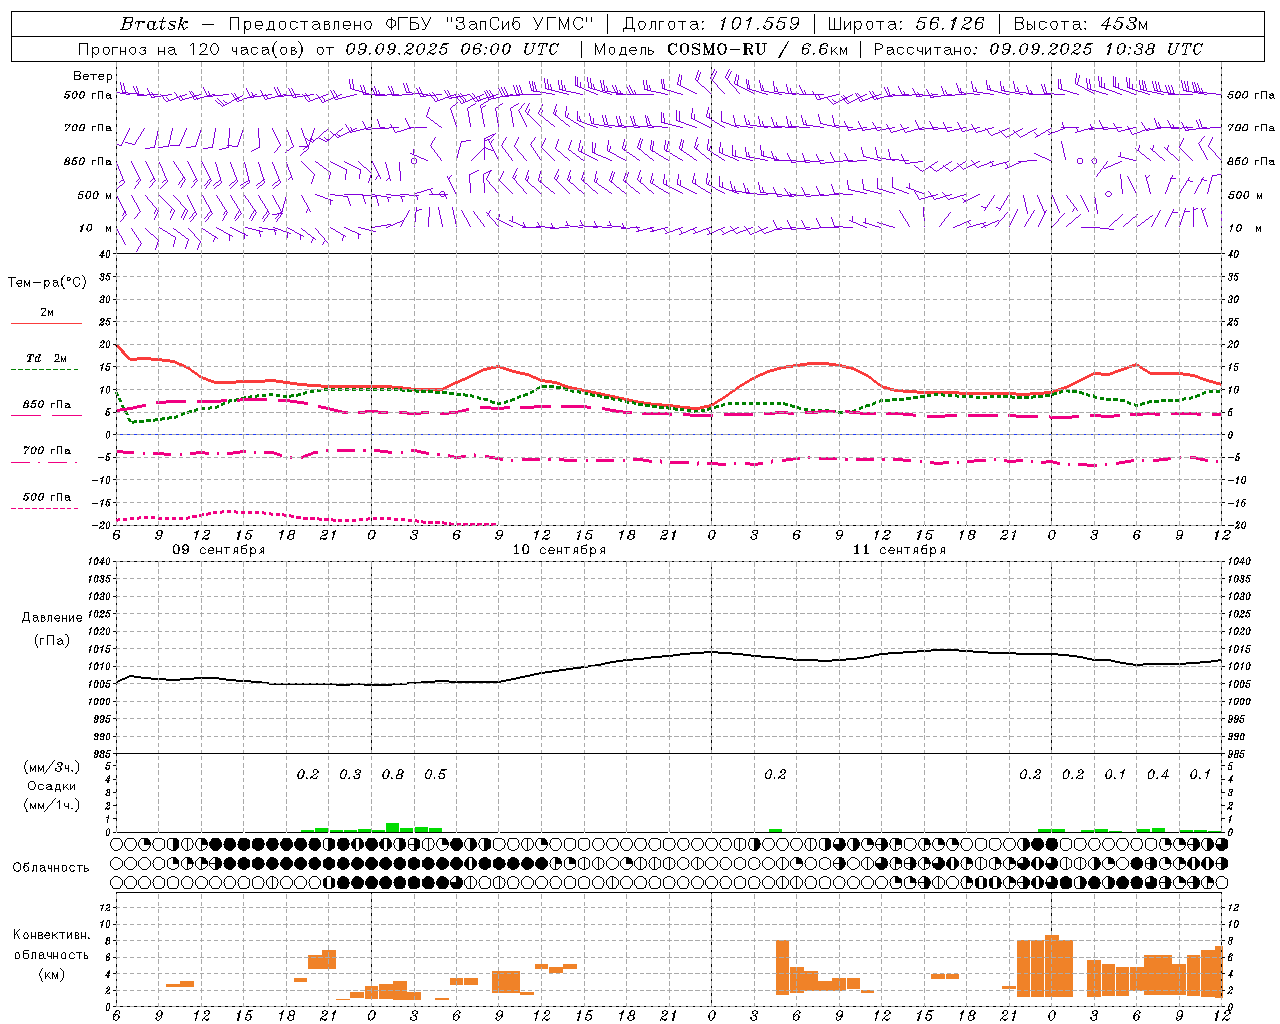Click the longitude value "Долгота: 101.559"

pyautogui.click(x=712, y=24)
